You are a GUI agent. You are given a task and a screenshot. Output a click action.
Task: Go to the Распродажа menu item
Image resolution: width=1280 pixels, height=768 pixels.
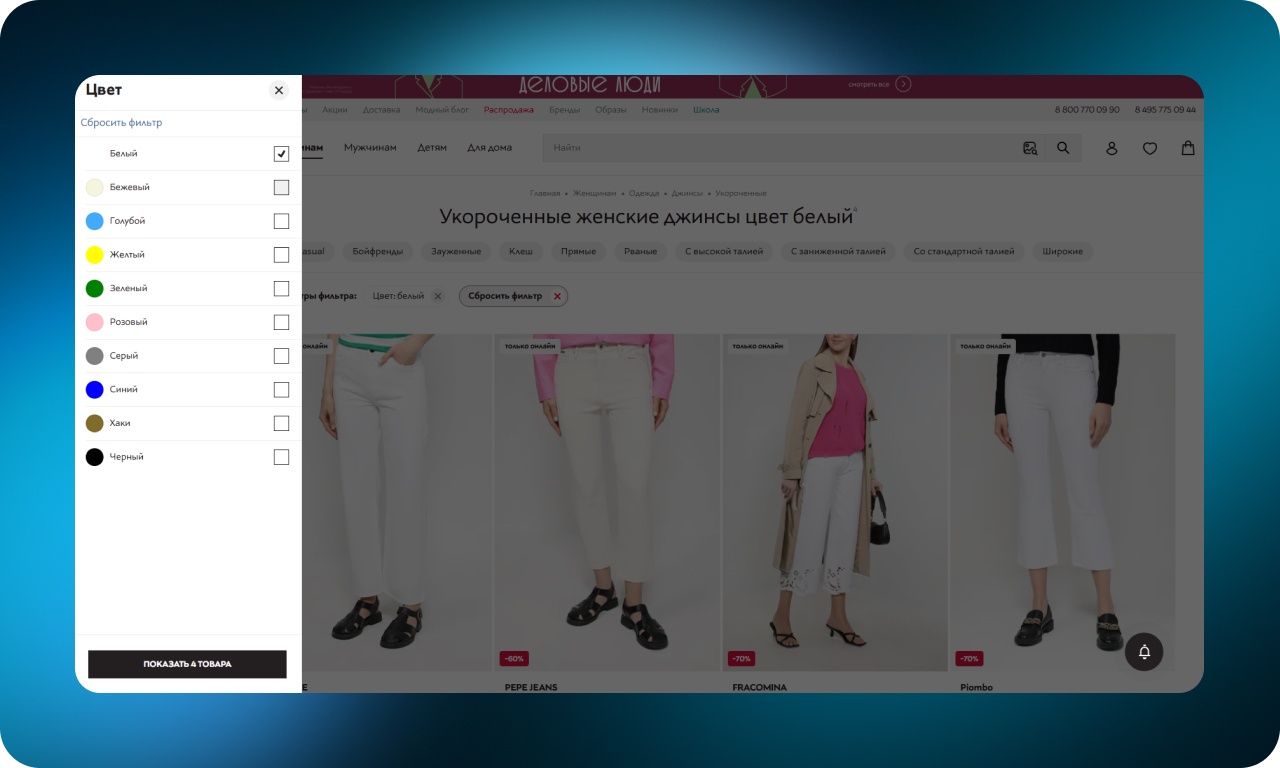click(508, 110)
